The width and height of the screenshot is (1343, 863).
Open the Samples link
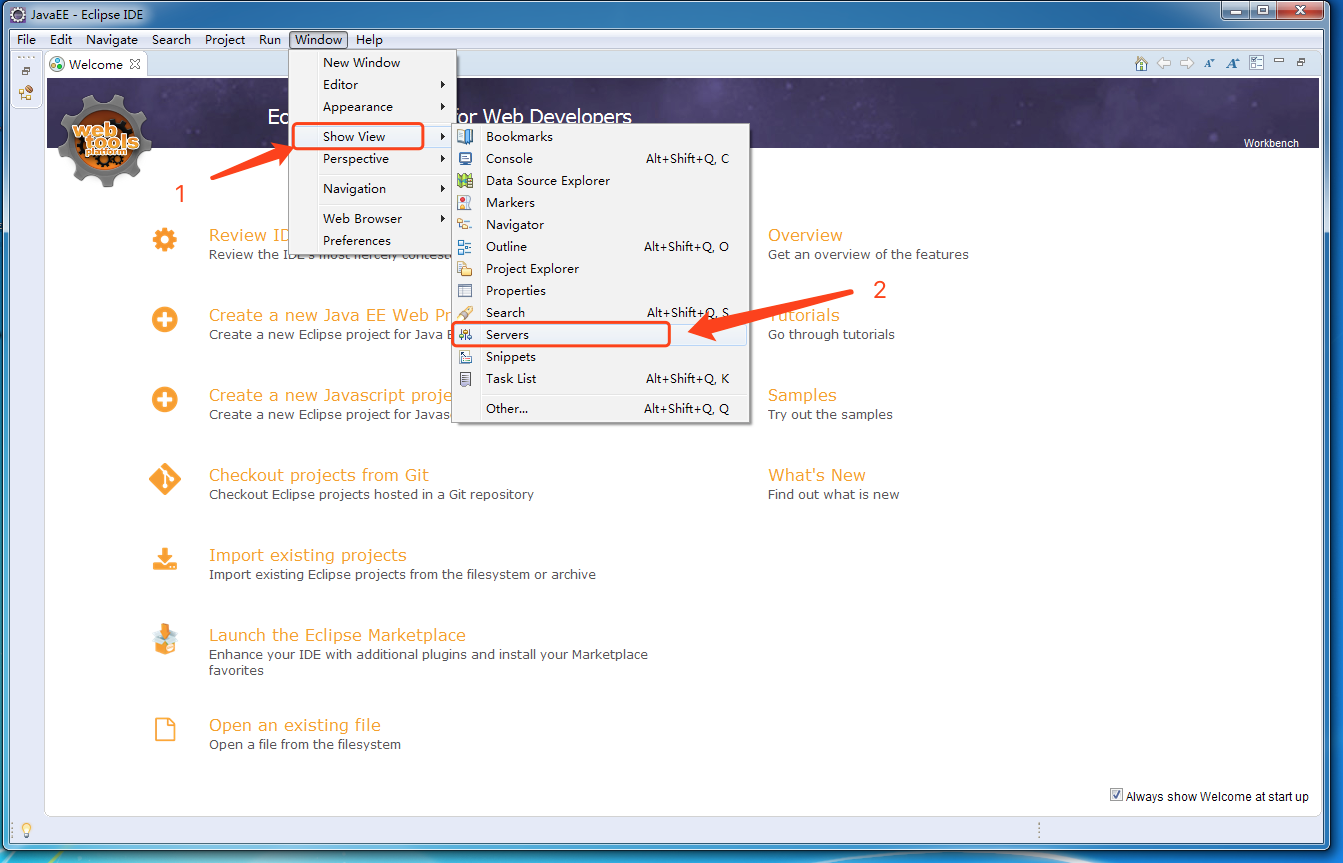pyautogui.click(x=802, y=395)
